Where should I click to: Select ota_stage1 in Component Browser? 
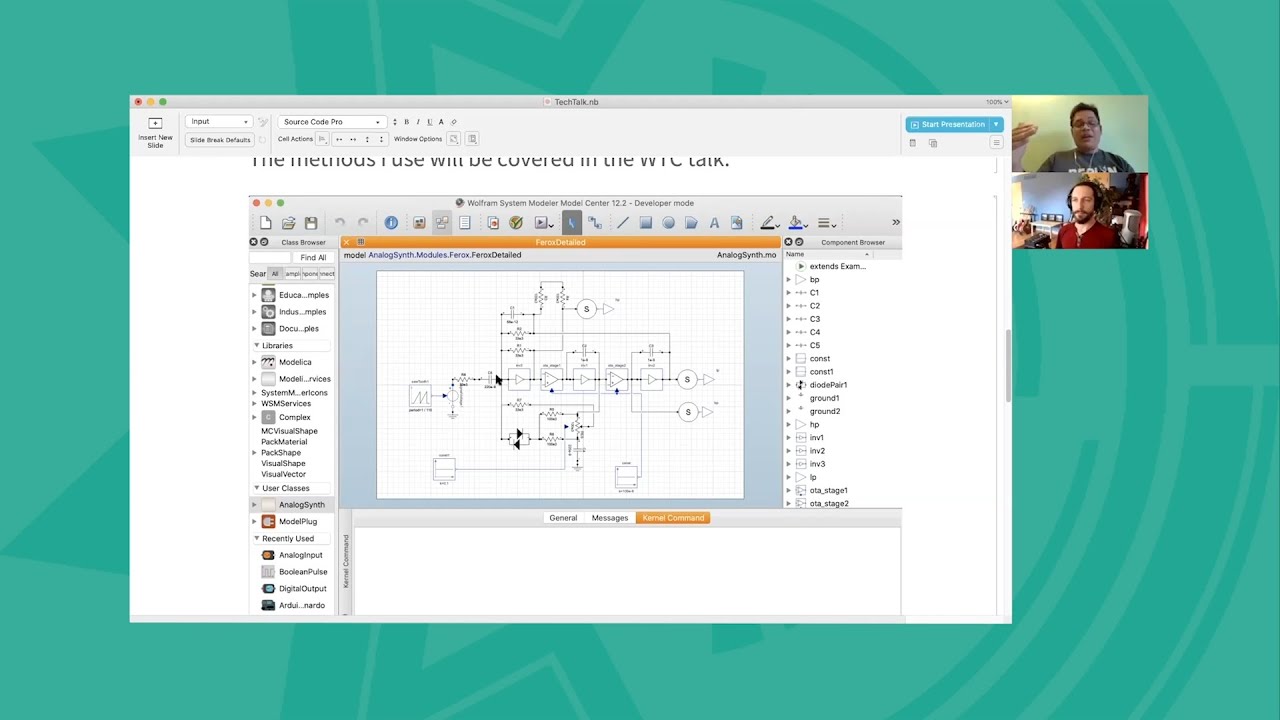828,490
